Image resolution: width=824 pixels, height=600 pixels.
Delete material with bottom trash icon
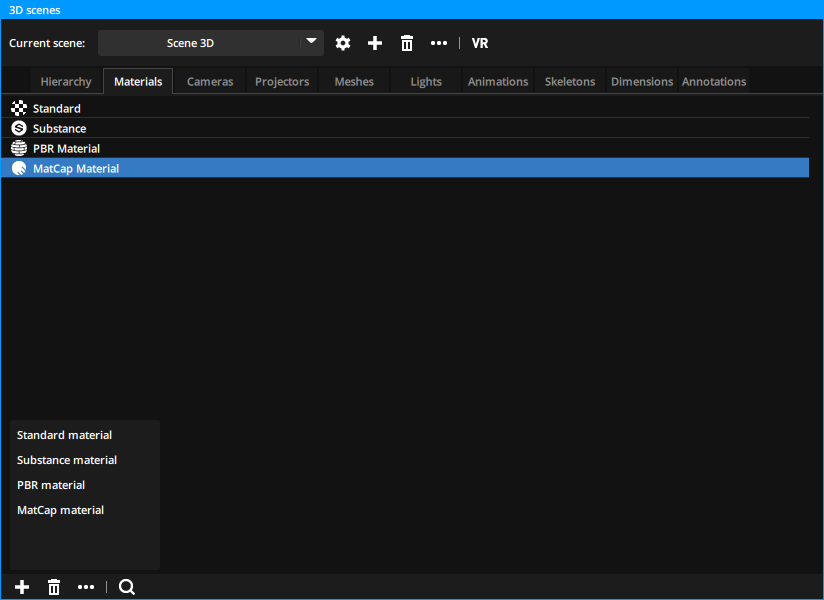click(x=54, y=587)
